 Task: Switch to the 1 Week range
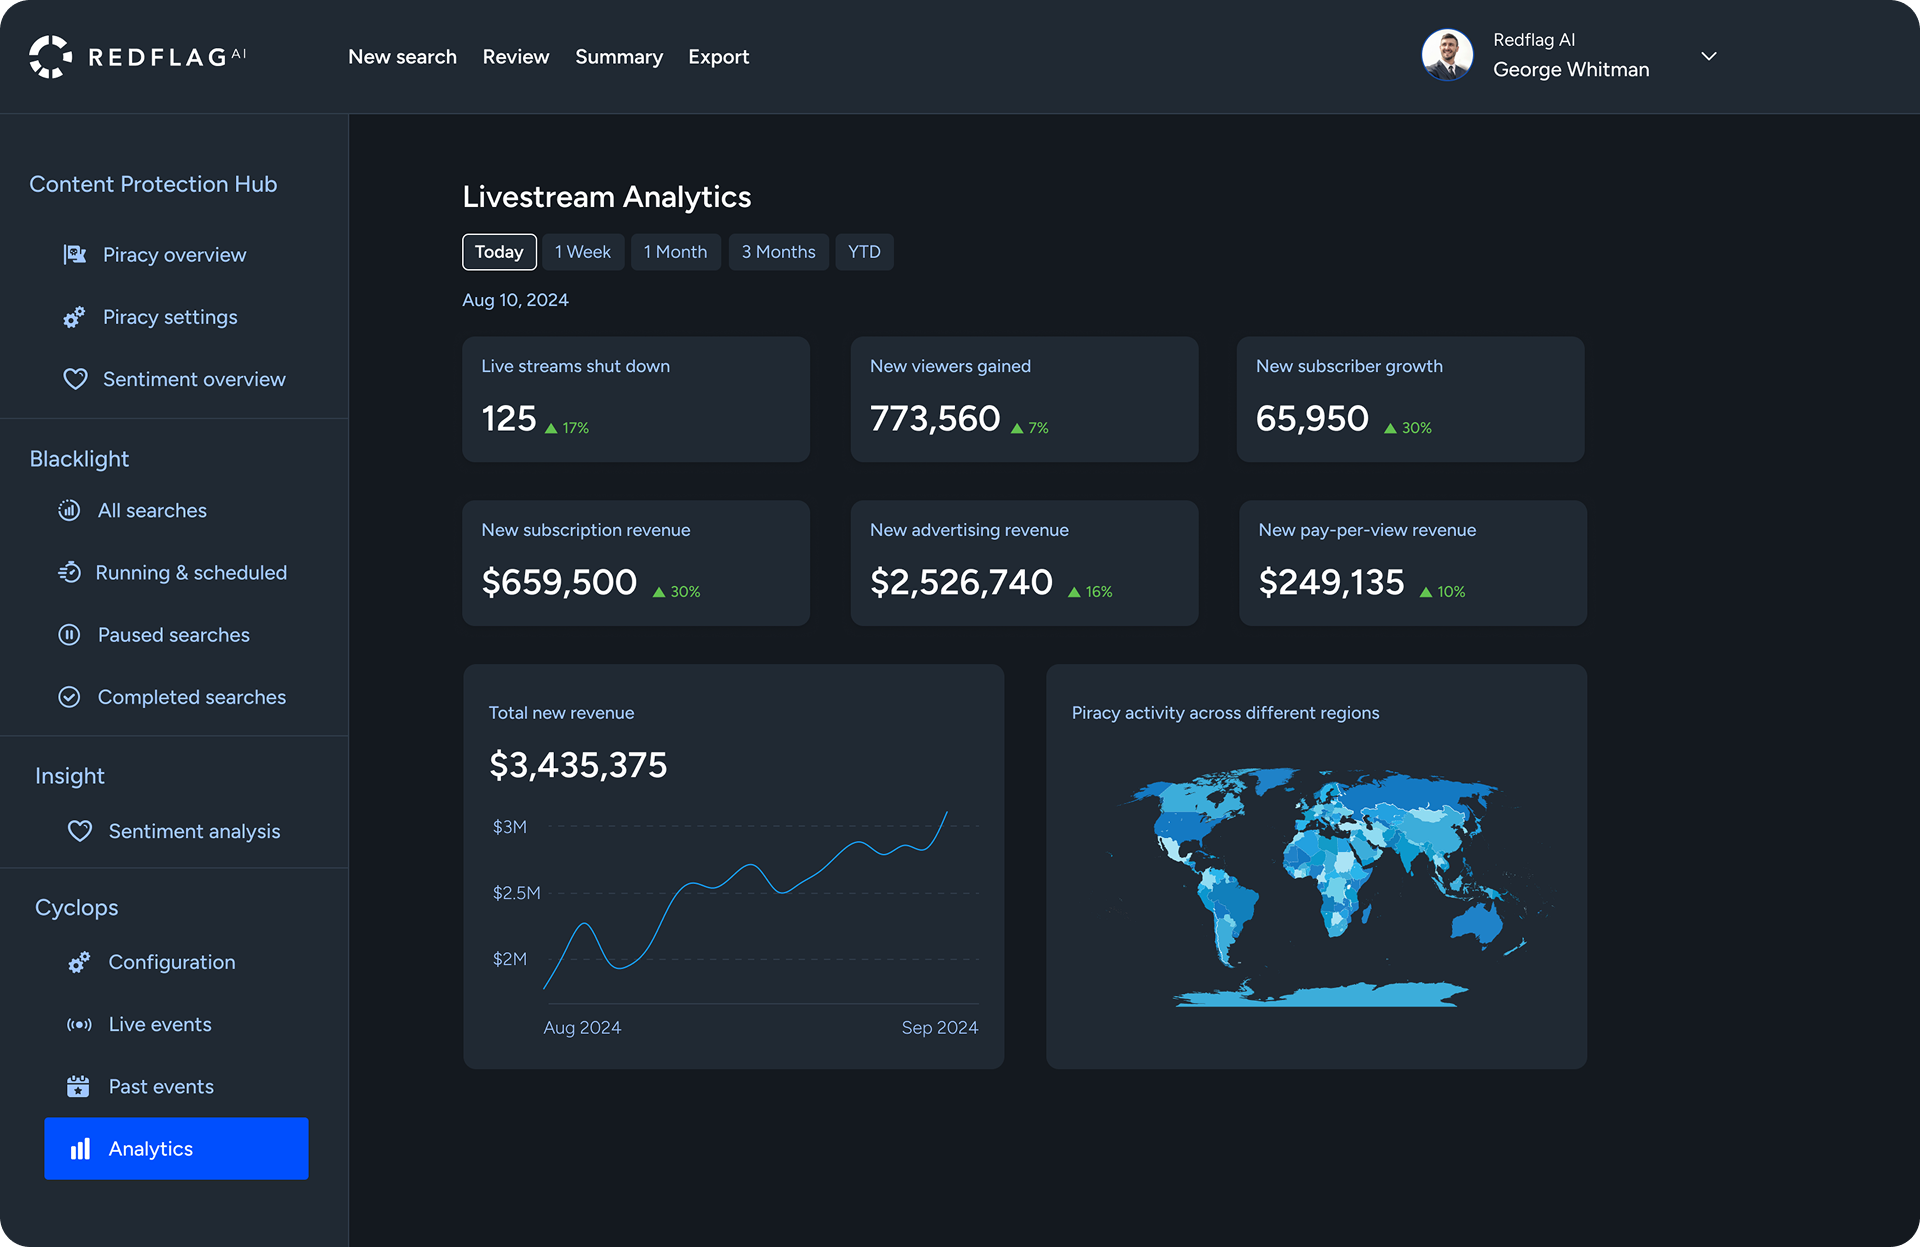(x=583, y=252)
